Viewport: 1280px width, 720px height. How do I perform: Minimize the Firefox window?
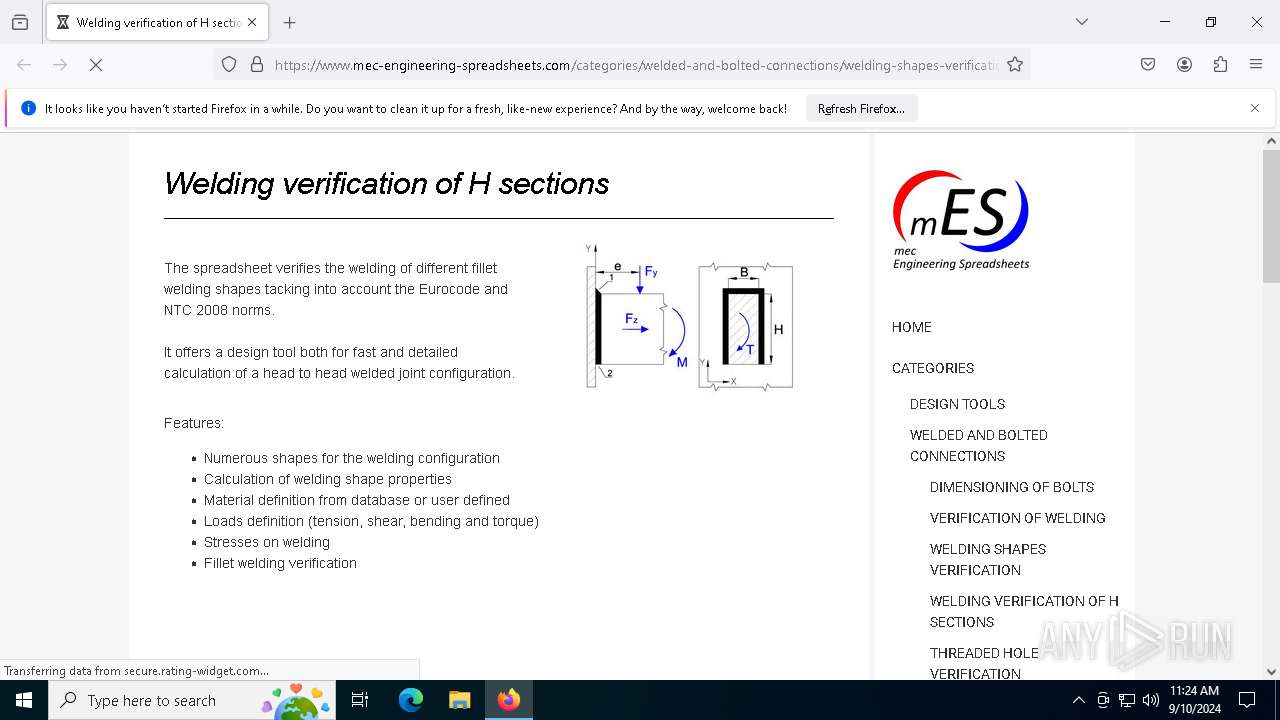pos(1165,22)
